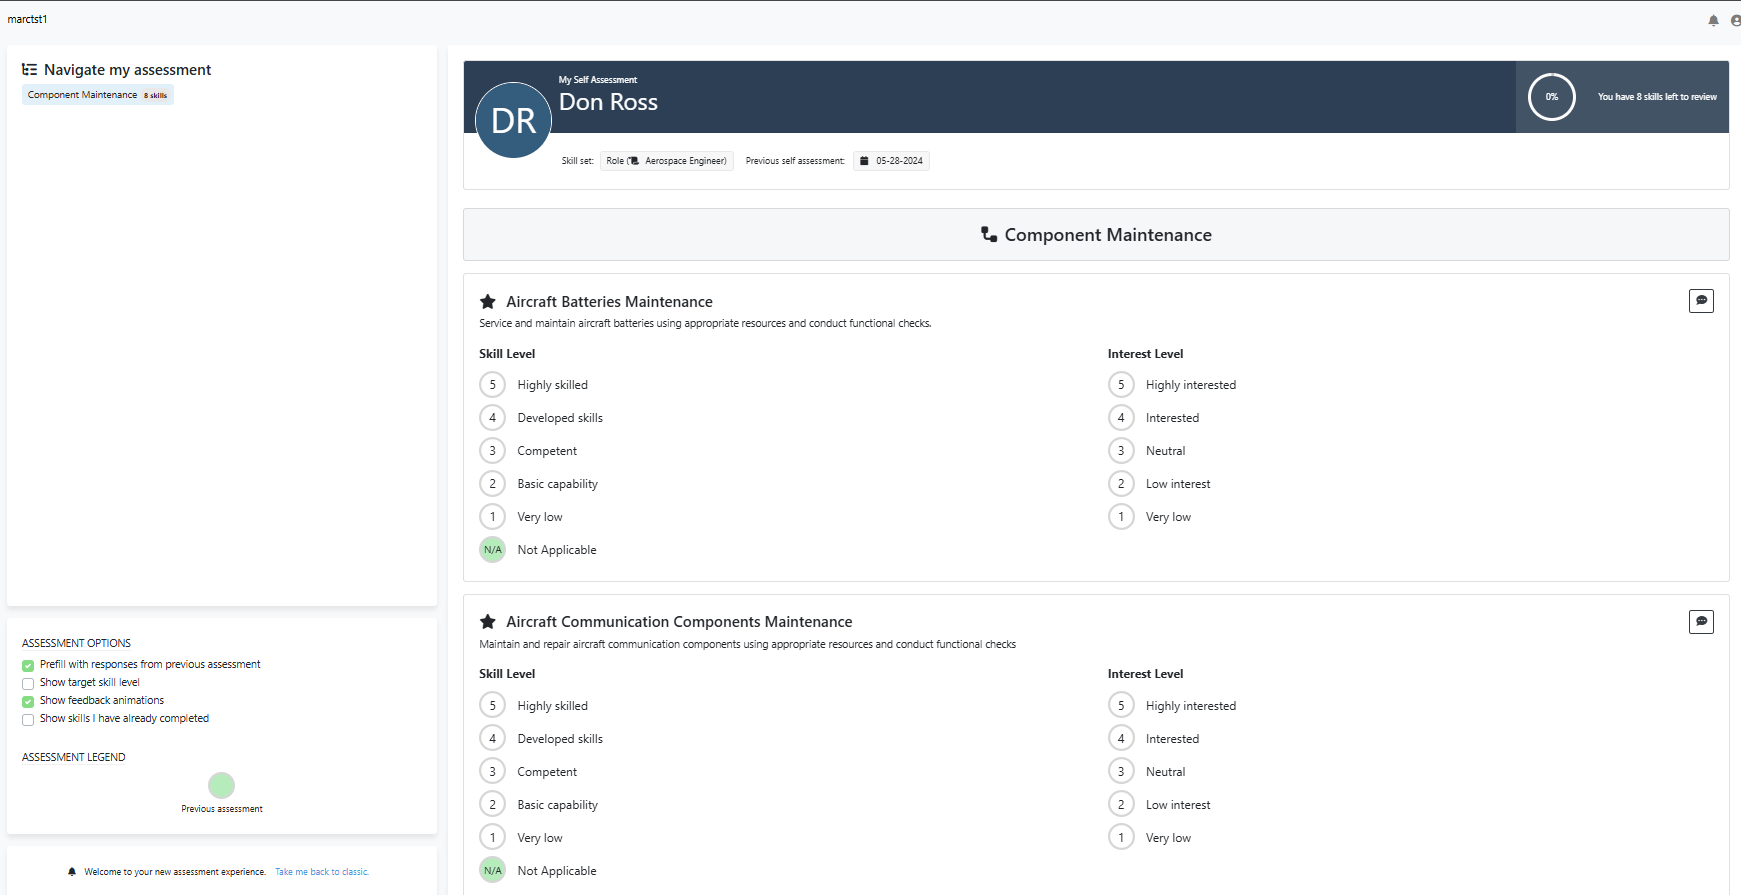The width and height of the screenshot is (1741, 895).
Task: Select Neutral interest for Aircraft Batteries Maintenance
Action: coord(1121,451)
